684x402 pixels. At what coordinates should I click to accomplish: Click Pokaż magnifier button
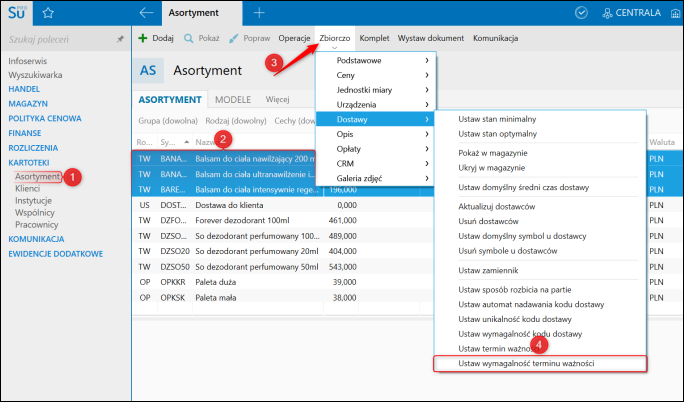point(202,38)
